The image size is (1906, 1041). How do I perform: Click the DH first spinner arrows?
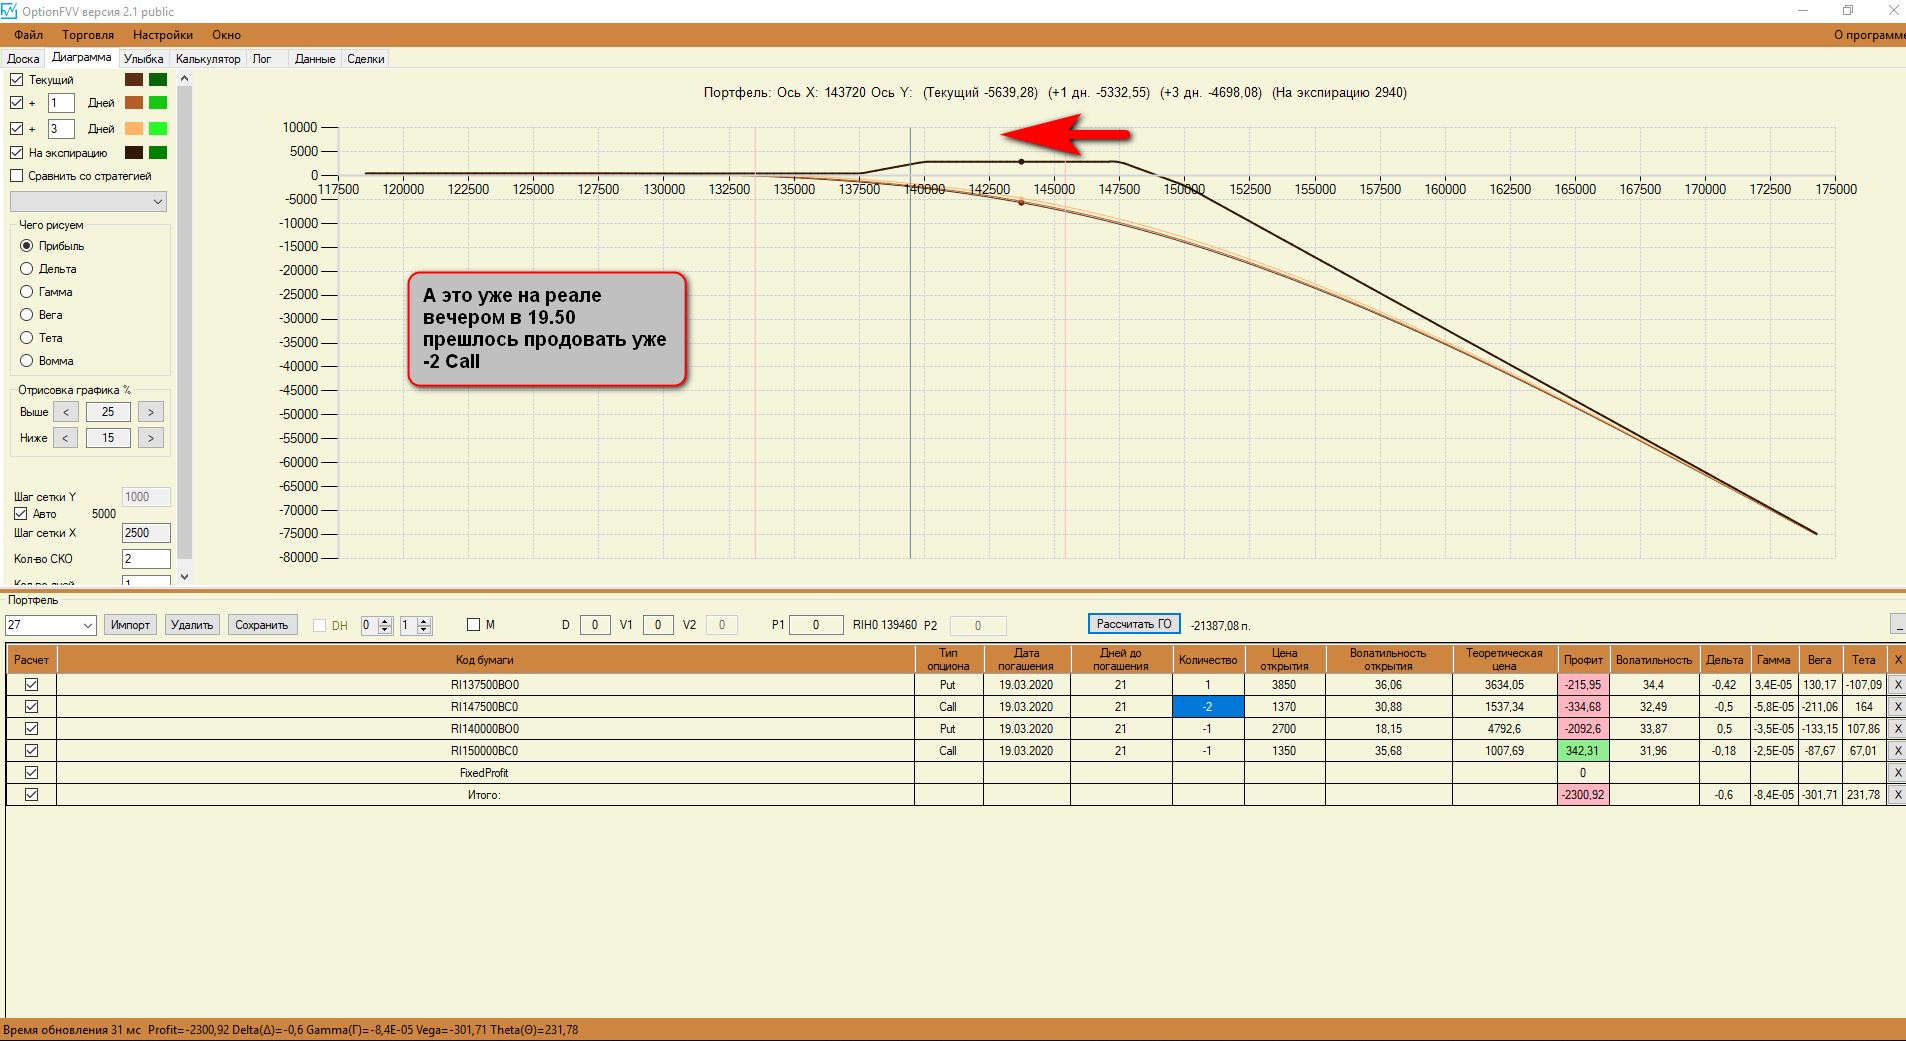coord(385,625)
